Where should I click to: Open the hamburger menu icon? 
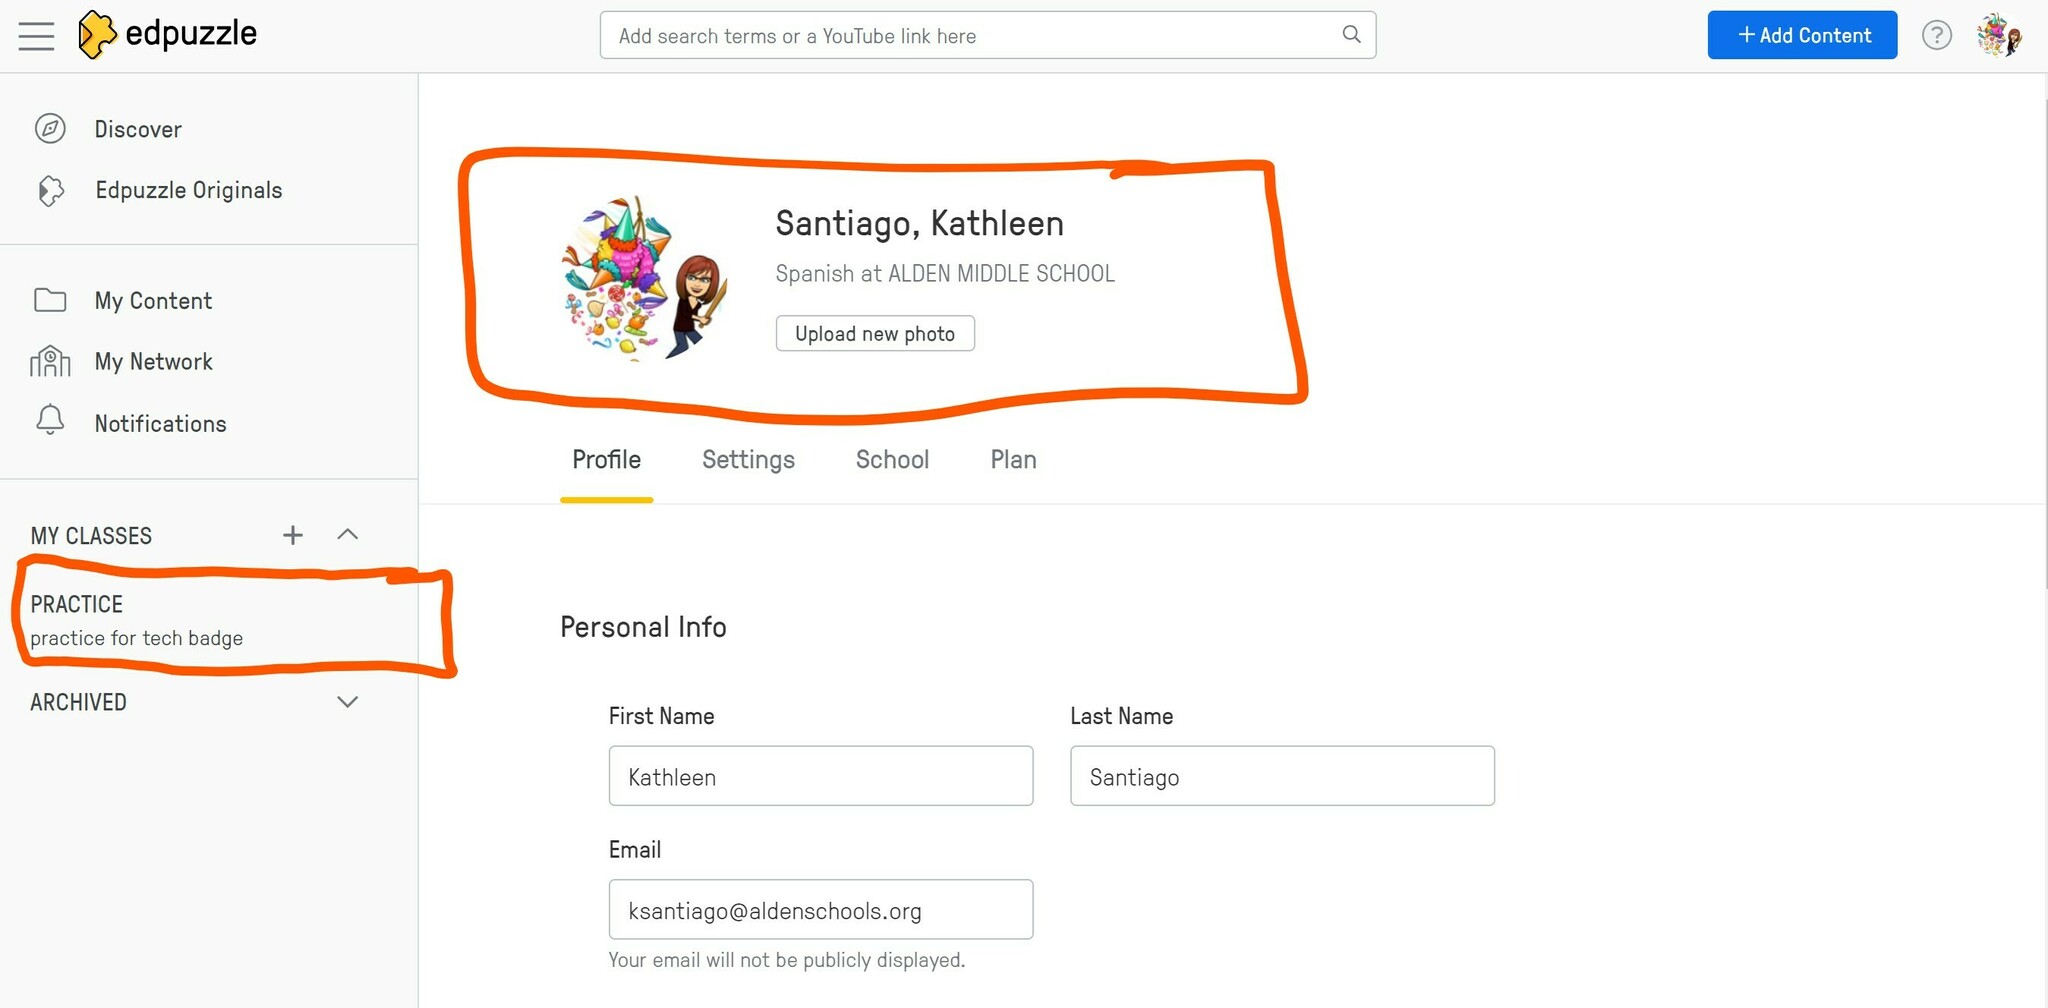pyautogui.click(x=36, y=36)
